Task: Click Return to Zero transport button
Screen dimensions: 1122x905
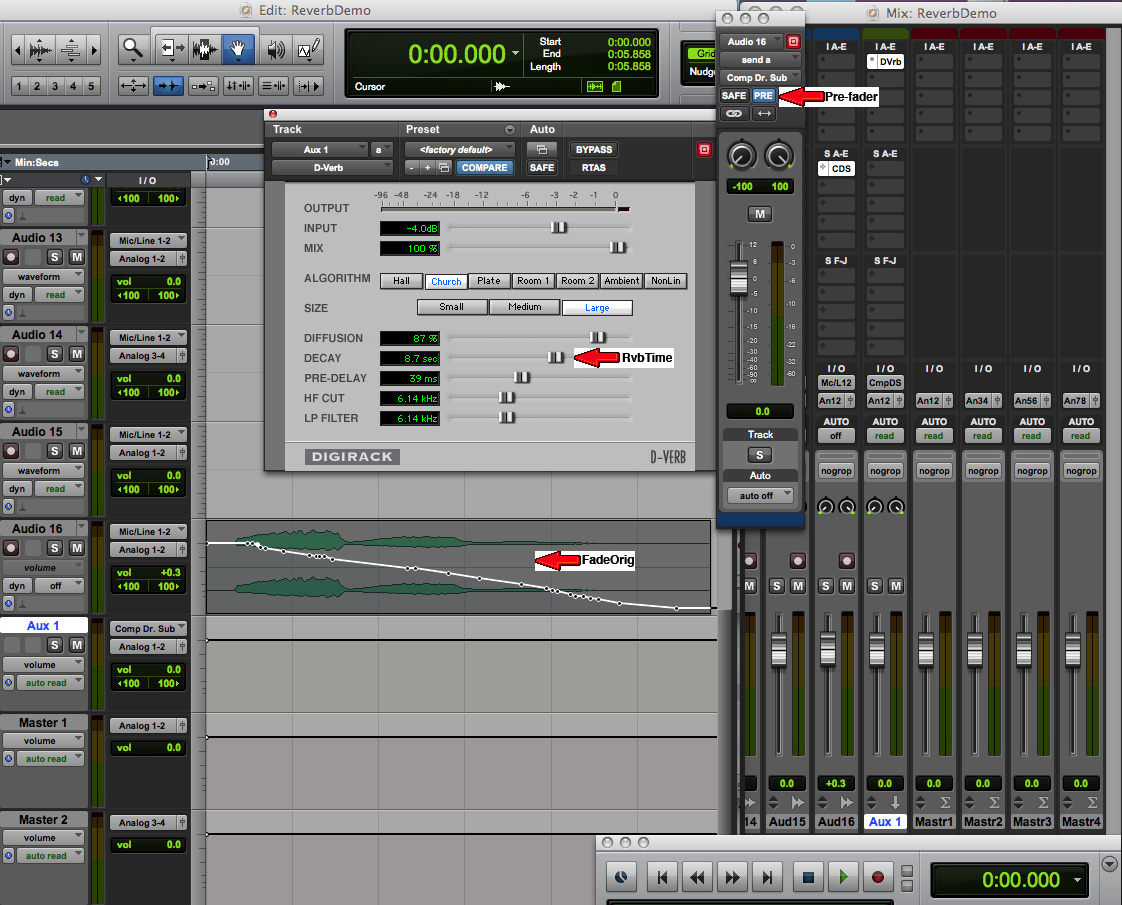Action: pos(661,878)
